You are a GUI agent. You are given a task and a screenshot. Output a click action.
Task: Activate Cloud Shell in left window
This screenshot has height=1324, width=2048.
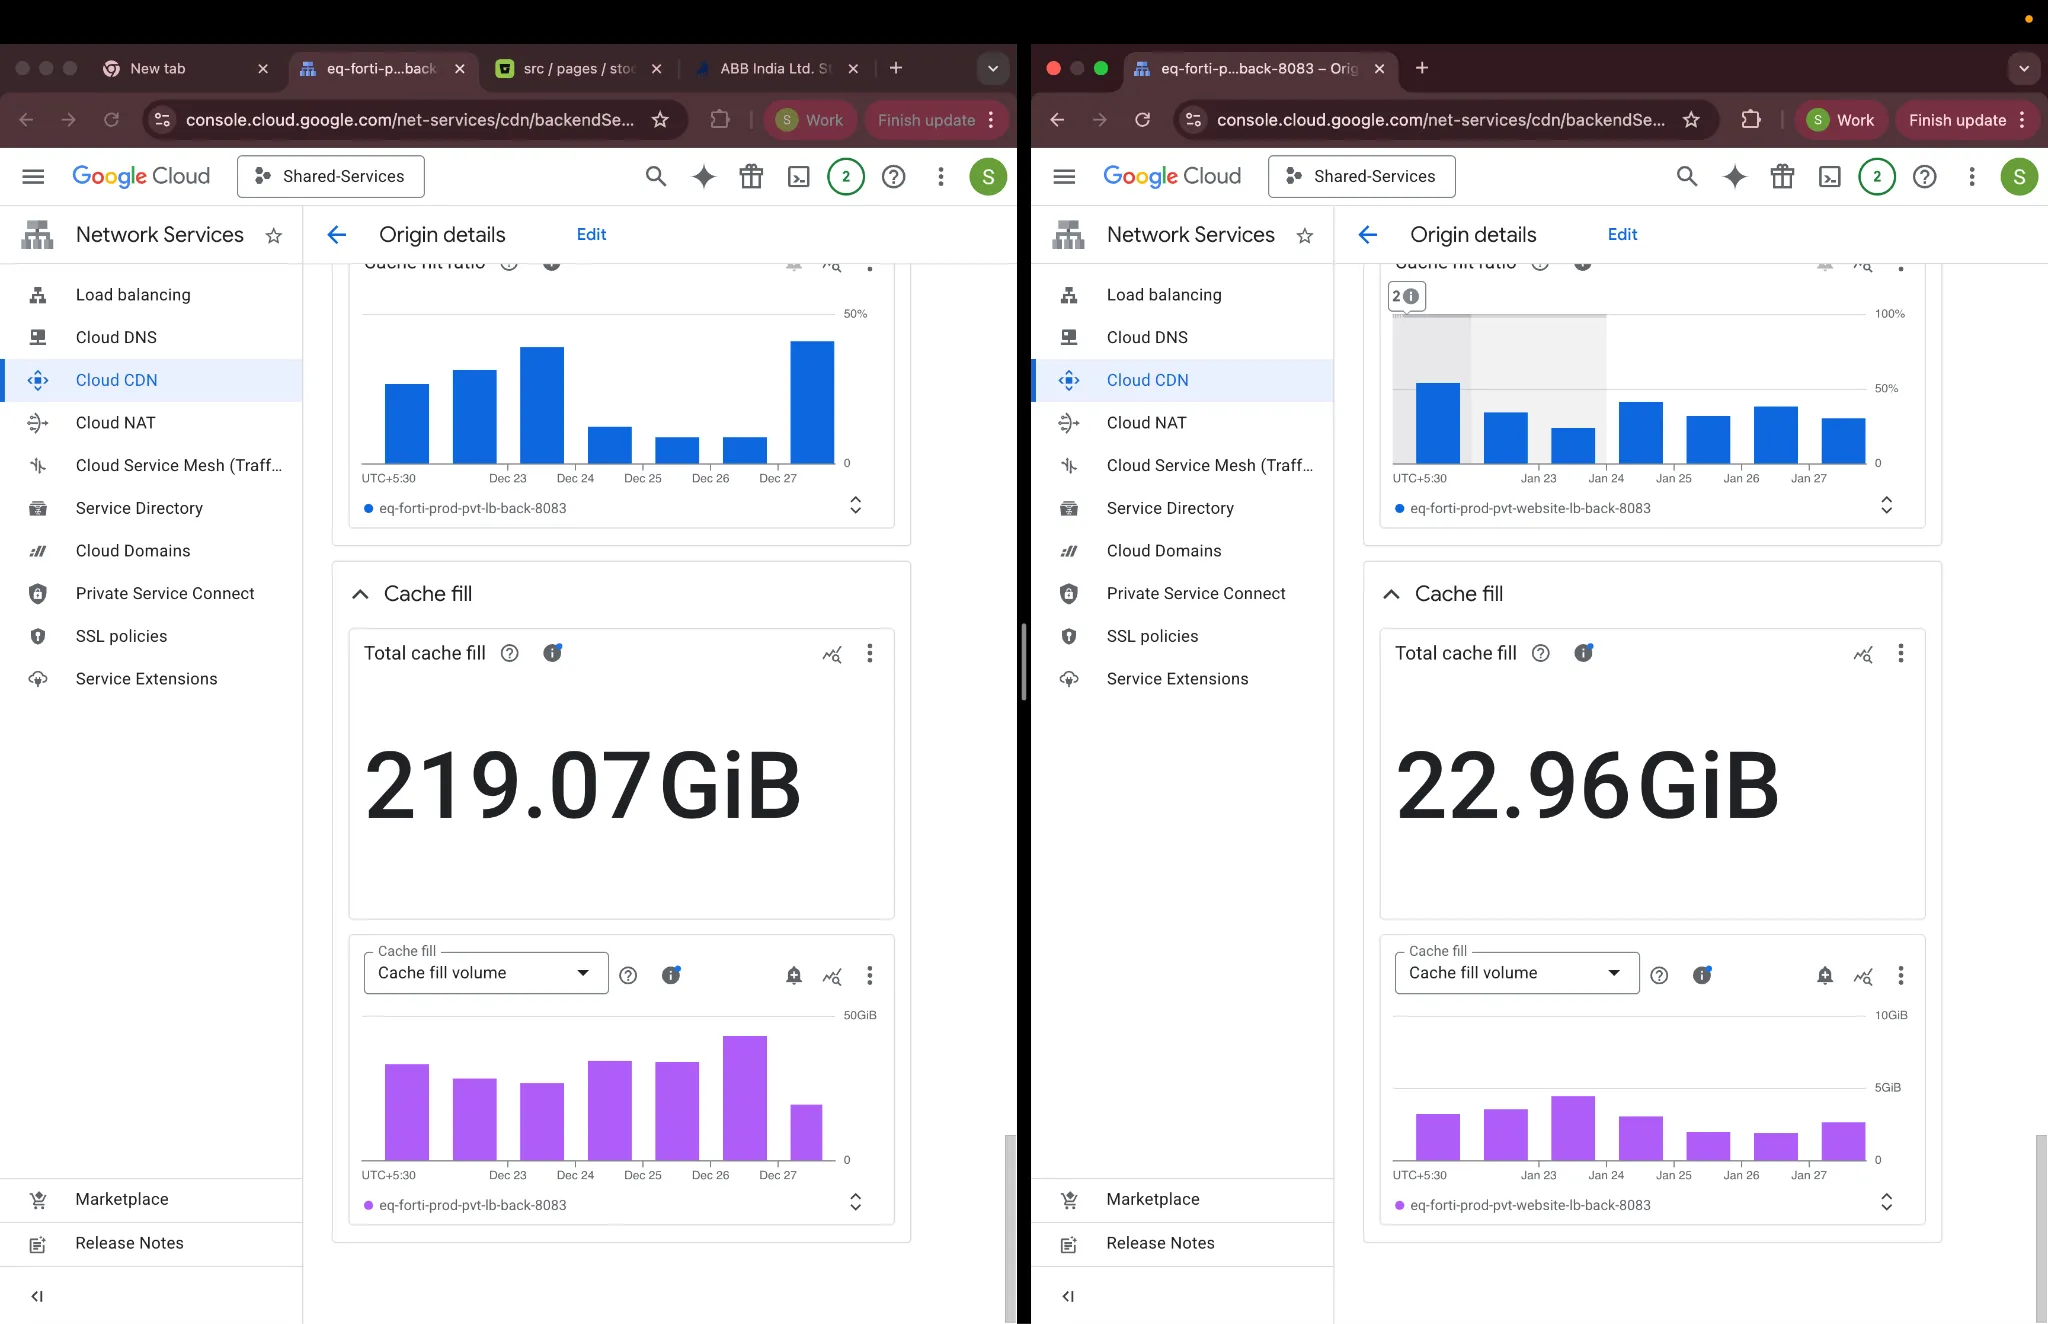(799, 177)
